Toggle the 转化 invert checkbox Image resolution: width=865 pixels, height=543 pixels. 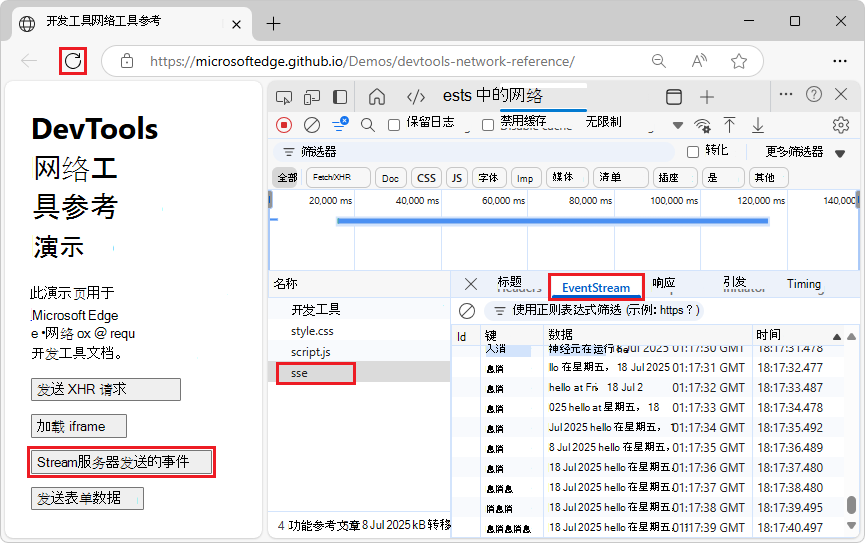point(693,152)
